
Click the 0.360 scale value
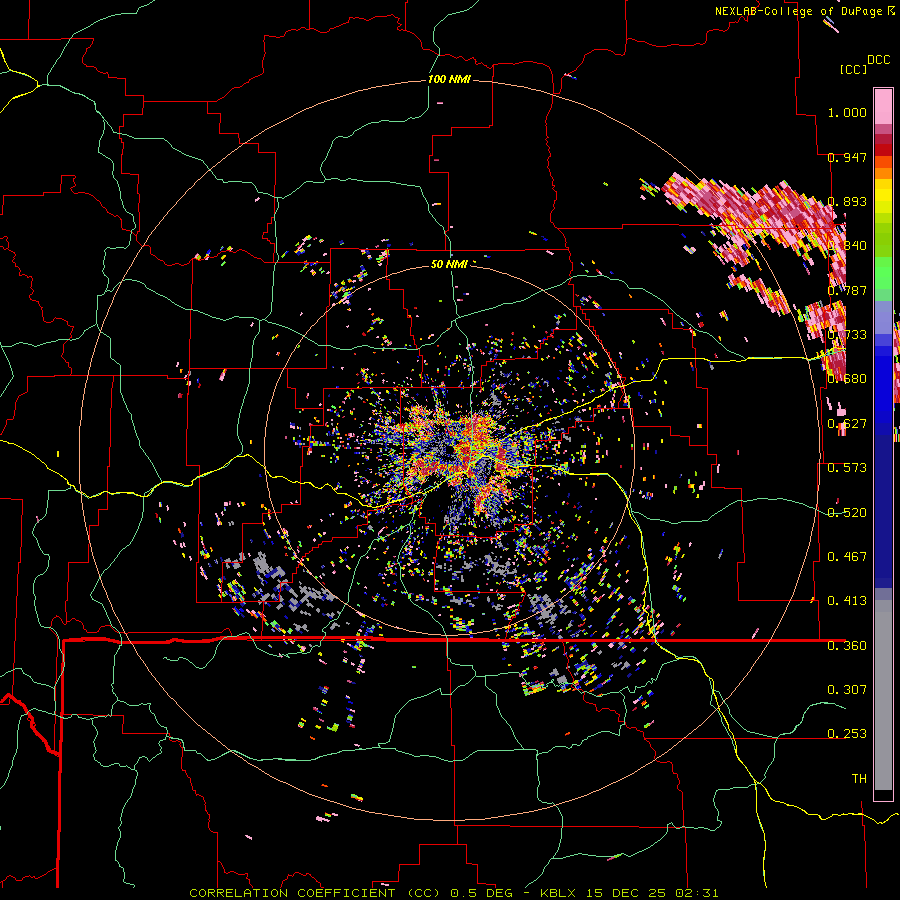(x=847, y=646)
